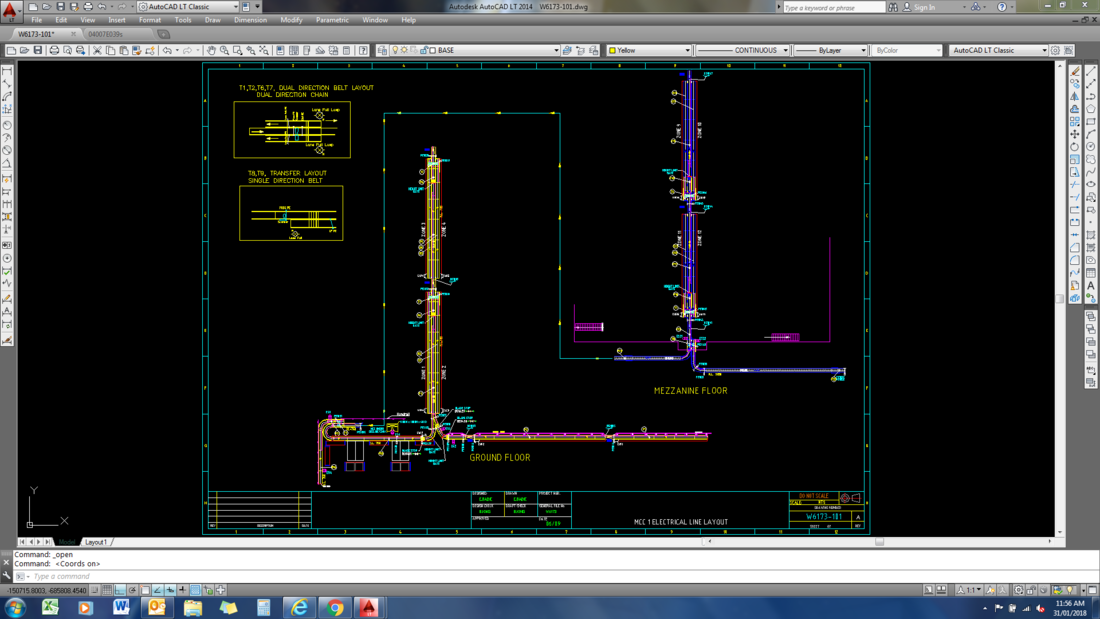Click the command line customize wrench icon
The height and width of the screenshot is (619, 1100).
pos(6,576)
